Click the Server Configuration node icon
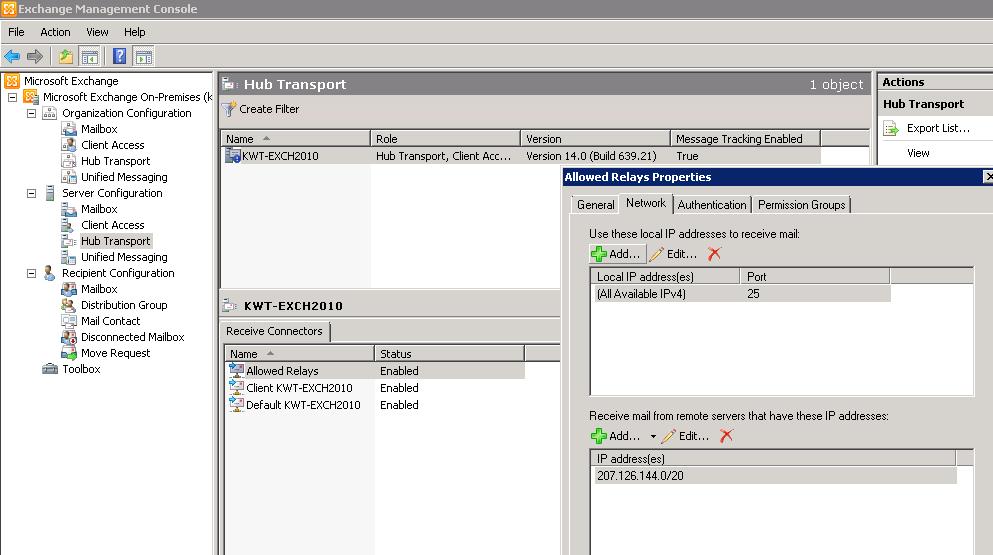 50,193
